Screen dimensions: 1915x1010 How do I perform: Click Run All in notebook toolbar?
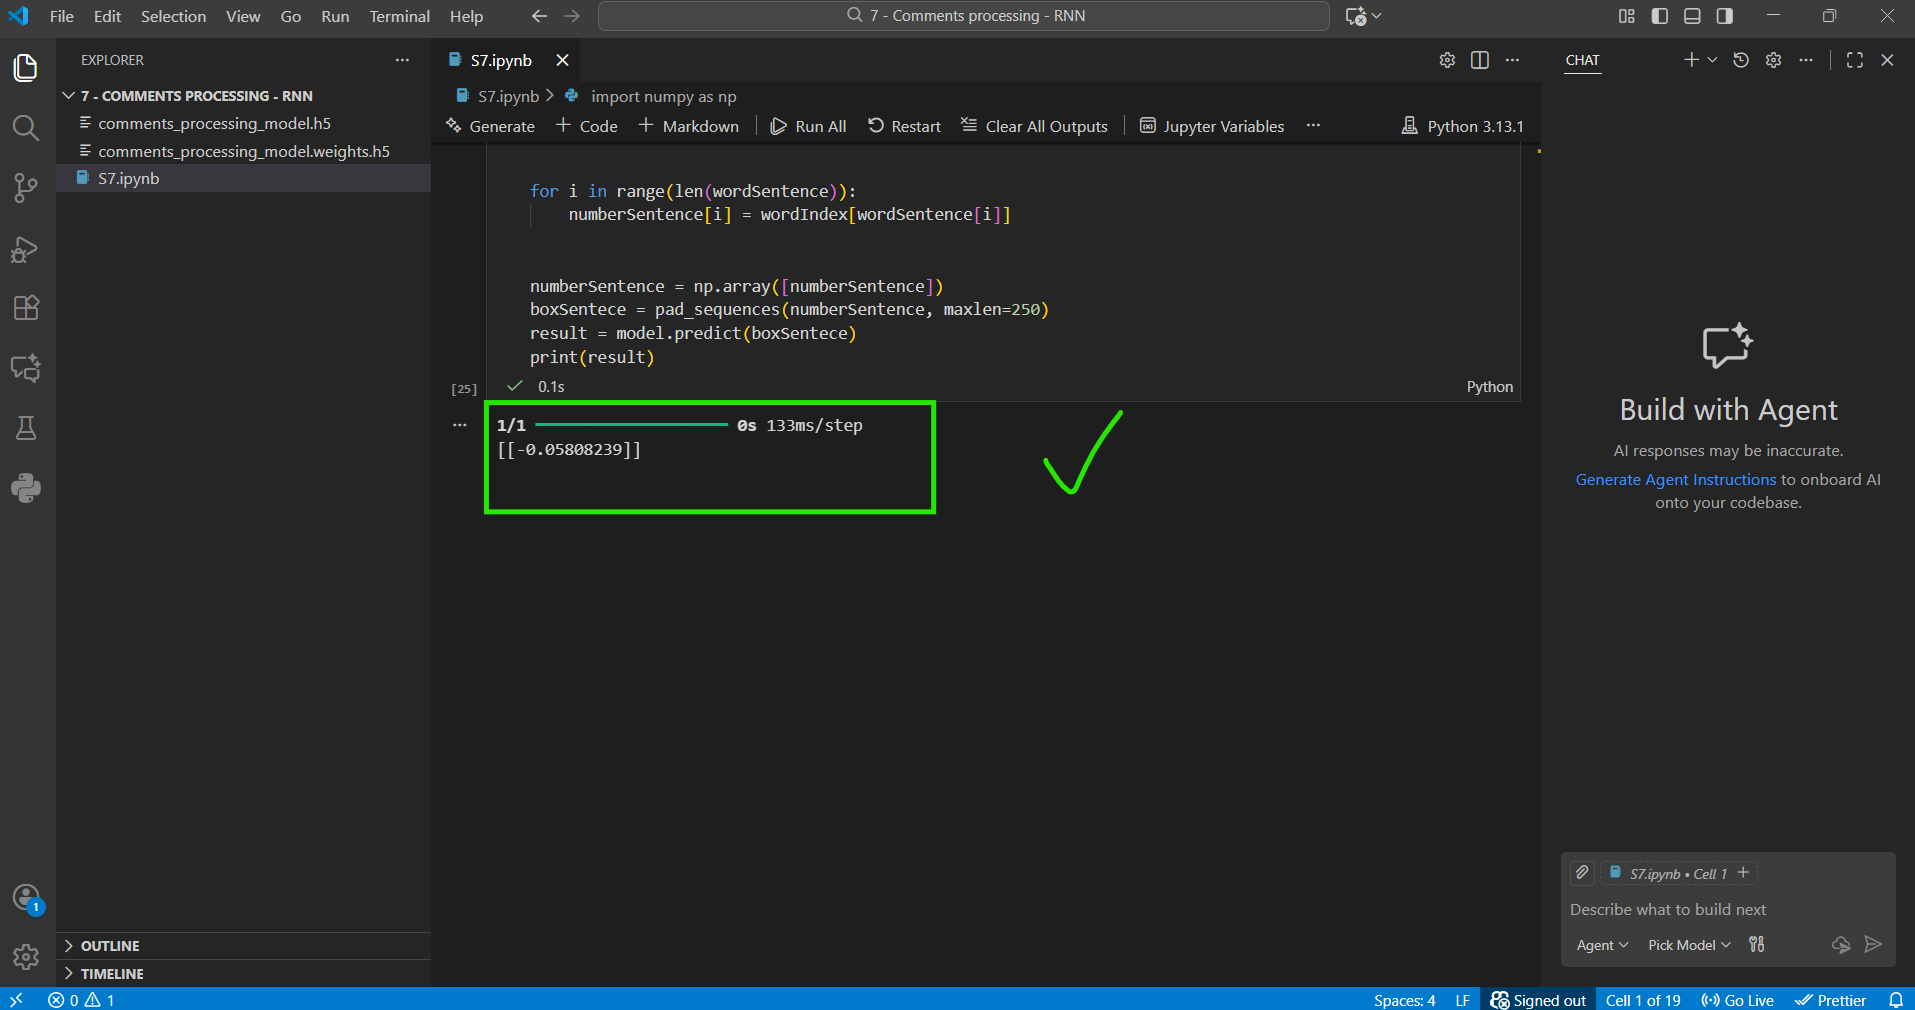pyautogui.click(x=809, y=126)
